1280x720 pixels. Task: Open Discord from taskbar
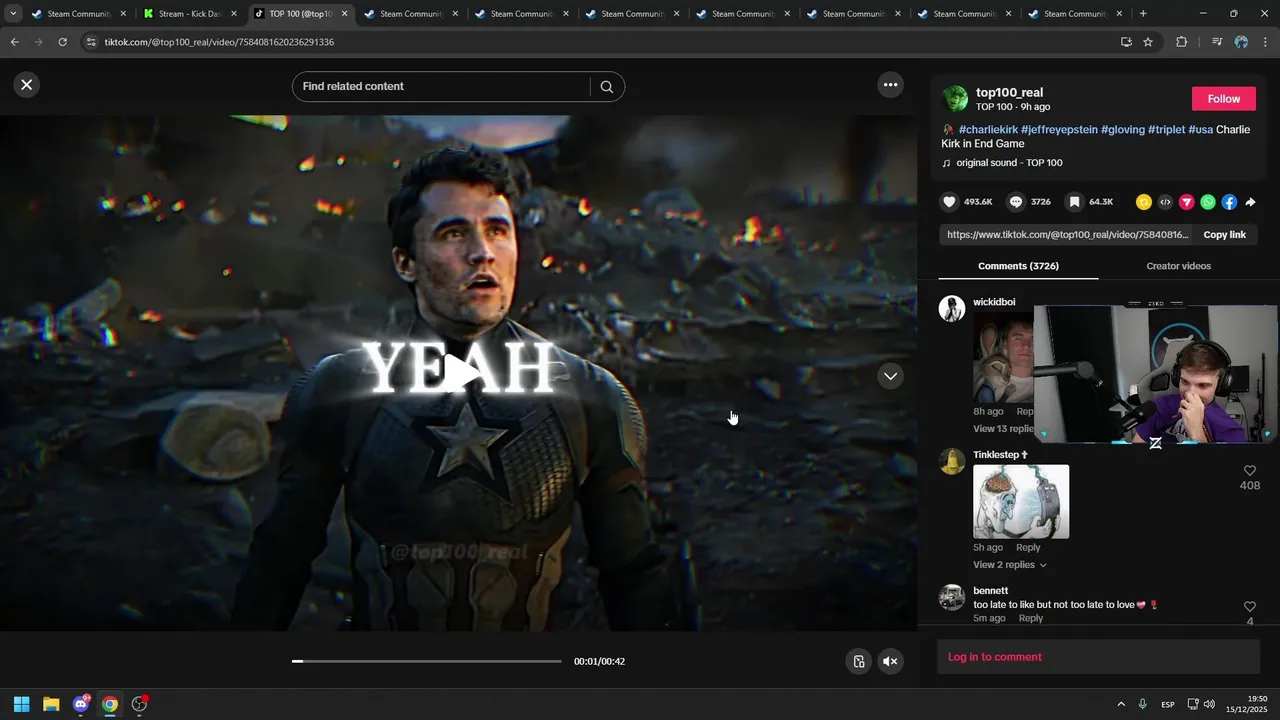[81, 704]
